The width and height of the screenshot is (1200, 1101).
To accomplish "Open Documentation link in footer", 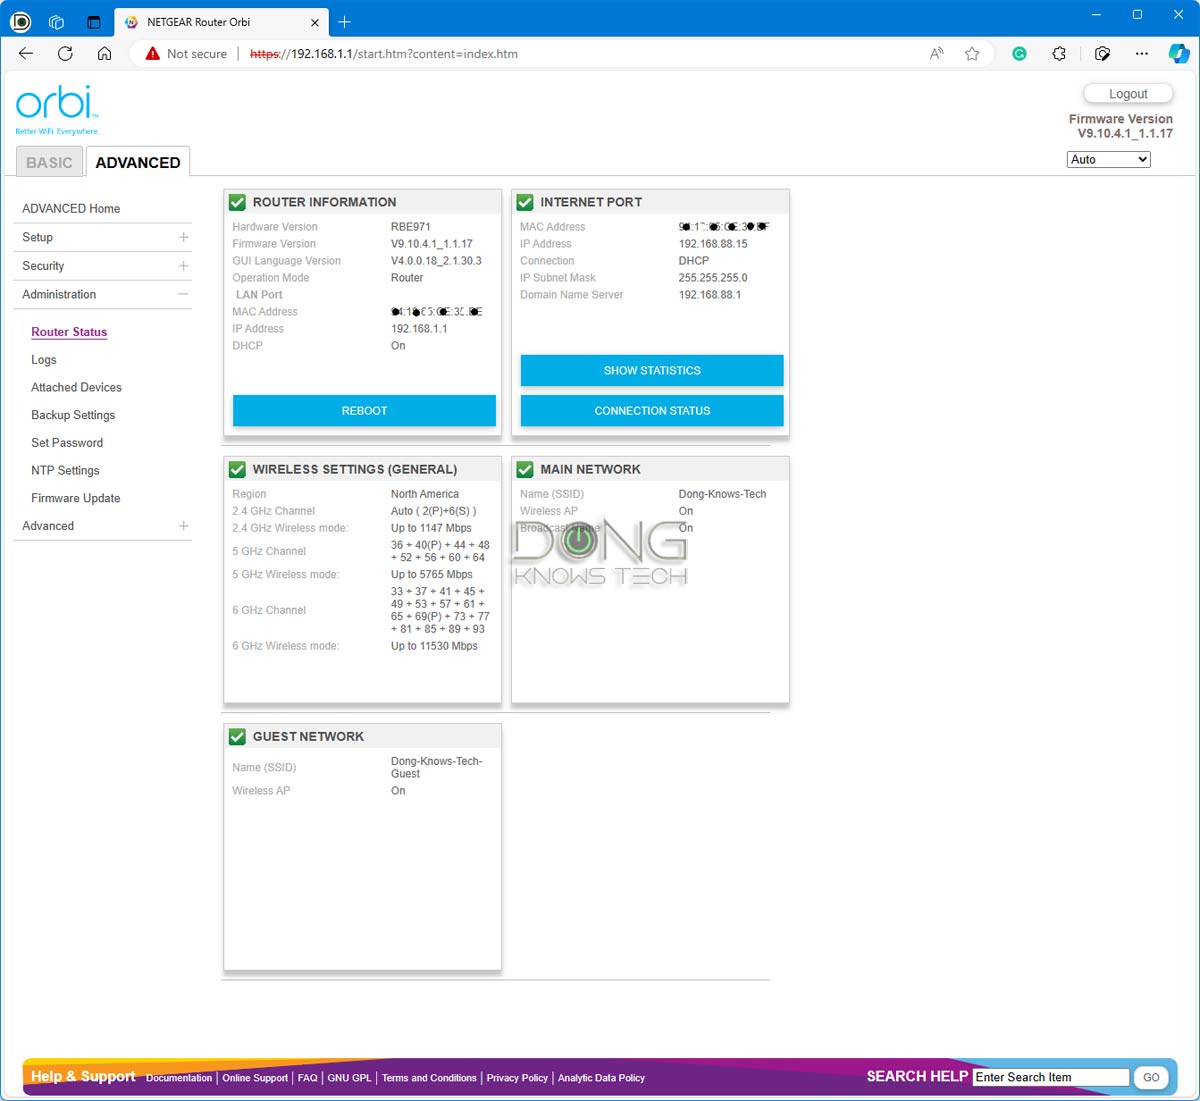I will [179, 1078].
